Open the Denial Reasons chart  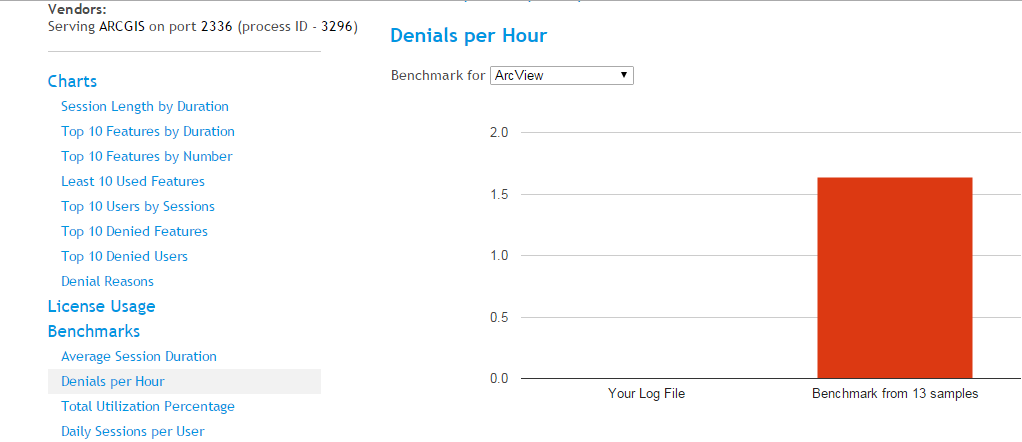(108, 281)
